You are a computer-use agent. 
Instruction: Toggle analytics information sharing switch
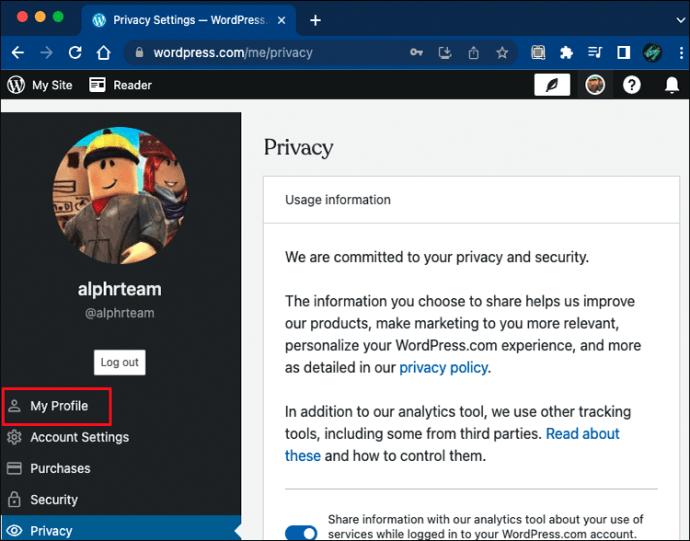pyautogui.click(x=300, y=532)
